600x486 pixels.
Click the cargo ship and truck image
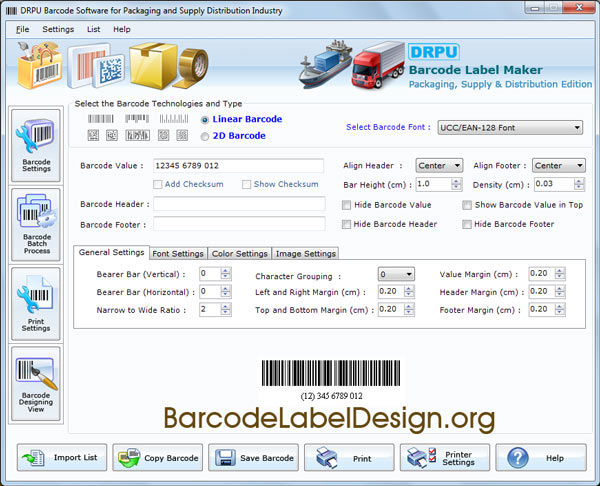click(x=351, y=64)
